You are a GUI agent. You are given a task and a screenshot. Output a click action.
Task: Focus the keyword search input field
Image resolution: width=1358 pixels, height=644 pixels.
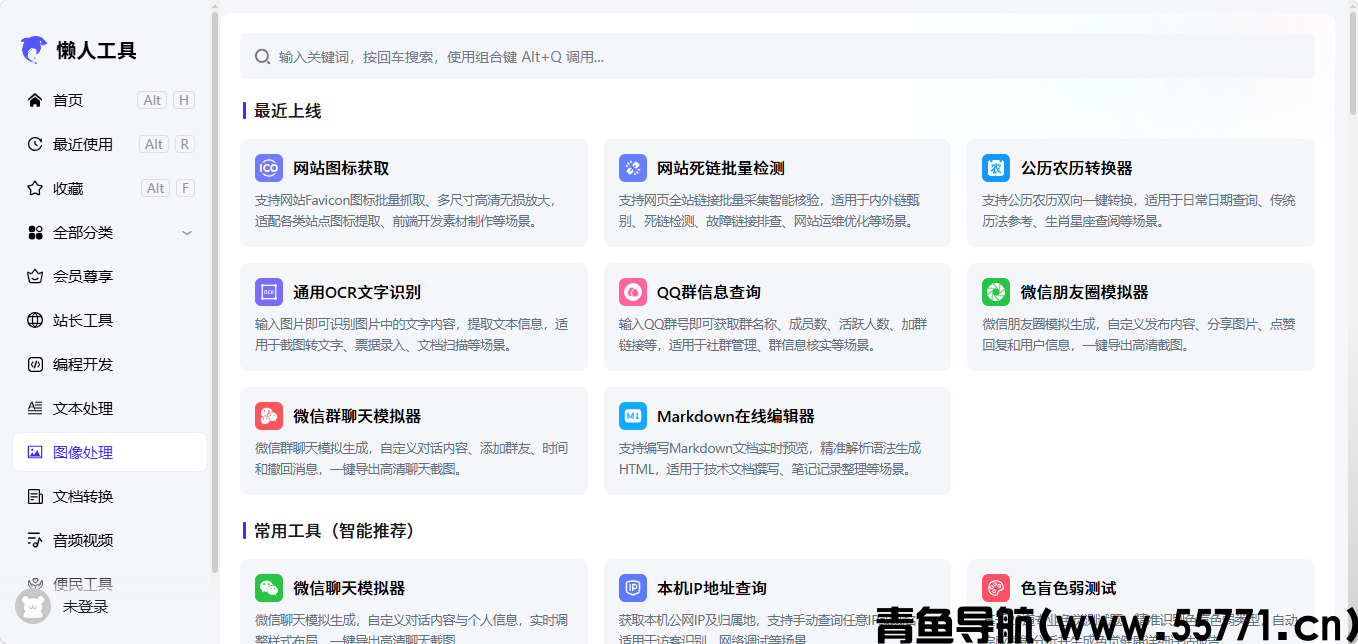click(x=777, y=57)
